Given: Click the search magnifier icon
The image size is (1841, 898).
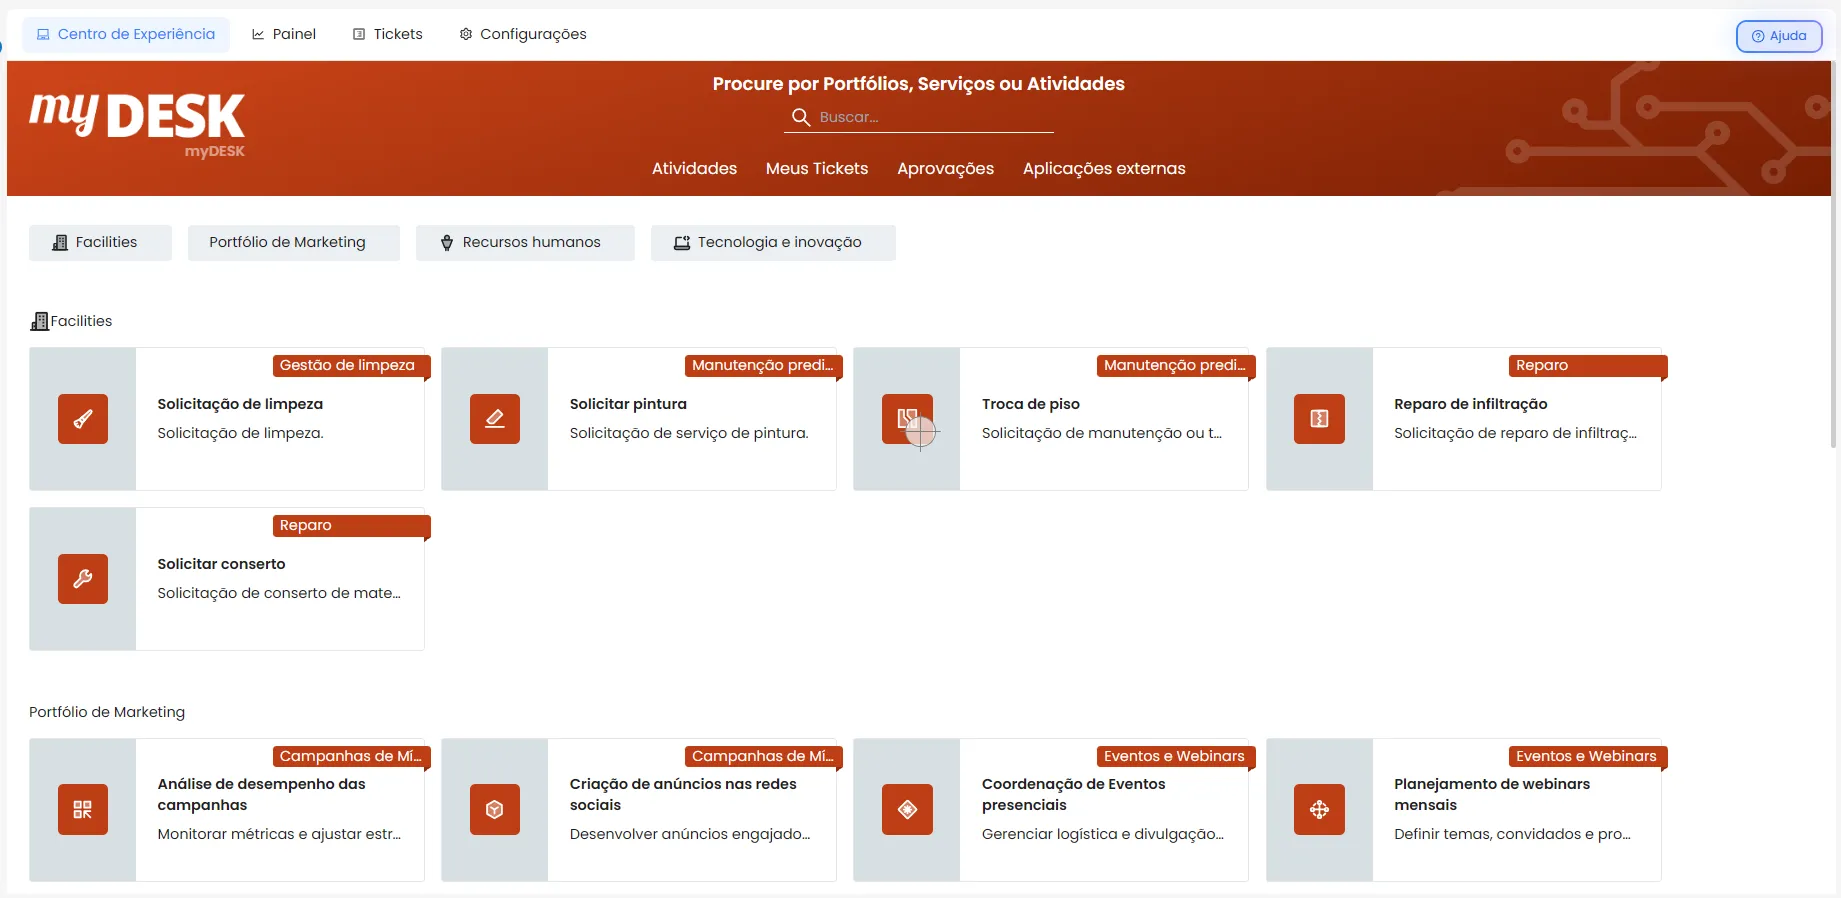Looking at the screenshot, I should click(801, 117).
